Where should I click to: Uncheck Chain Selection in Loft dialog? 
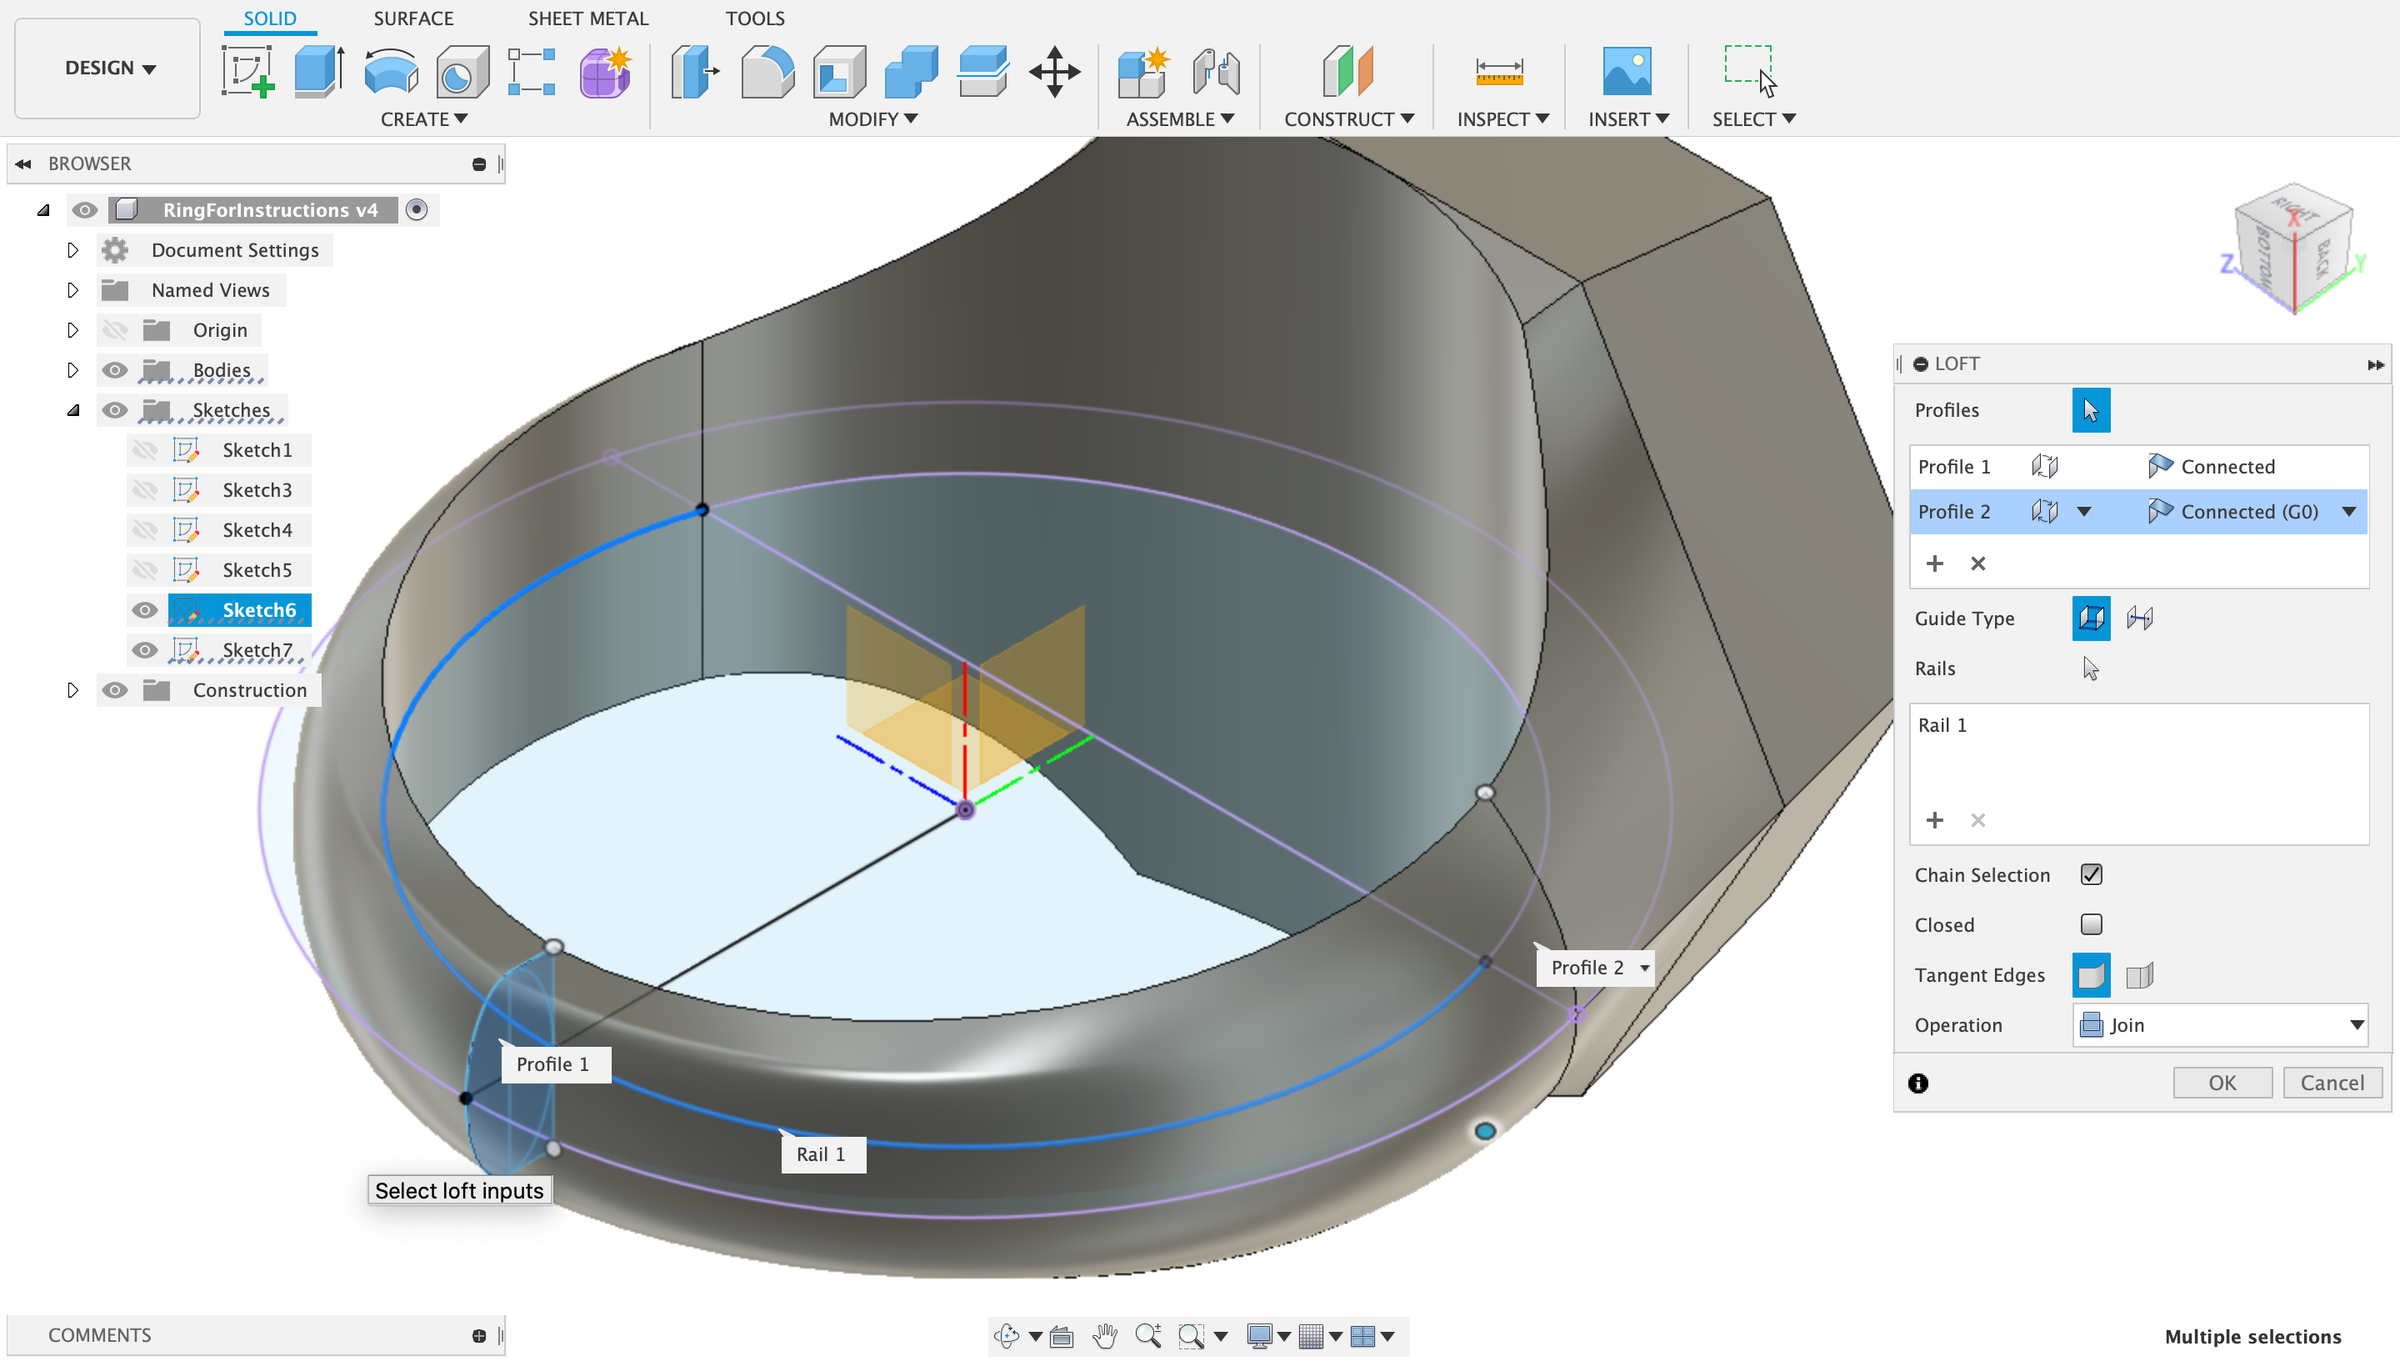pyautogui.click(x=2091, y=874)
